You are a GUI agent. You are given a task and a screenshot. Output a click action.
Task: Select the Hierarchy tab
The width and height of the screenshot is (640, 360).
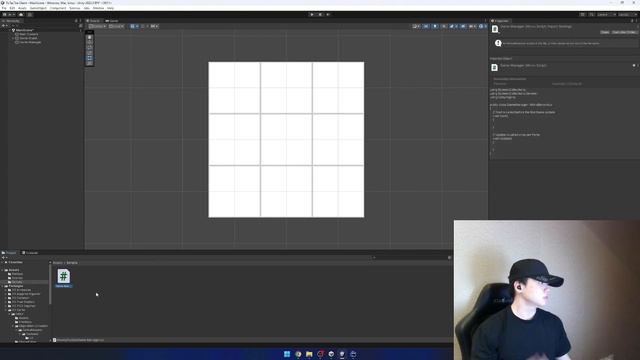11,21
